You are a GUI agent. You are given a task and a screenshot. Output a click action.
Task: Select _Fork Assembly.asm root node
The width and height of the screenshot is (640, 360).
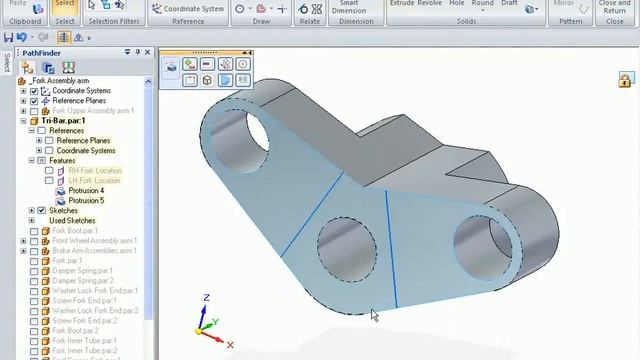click(x=59, y=81)
